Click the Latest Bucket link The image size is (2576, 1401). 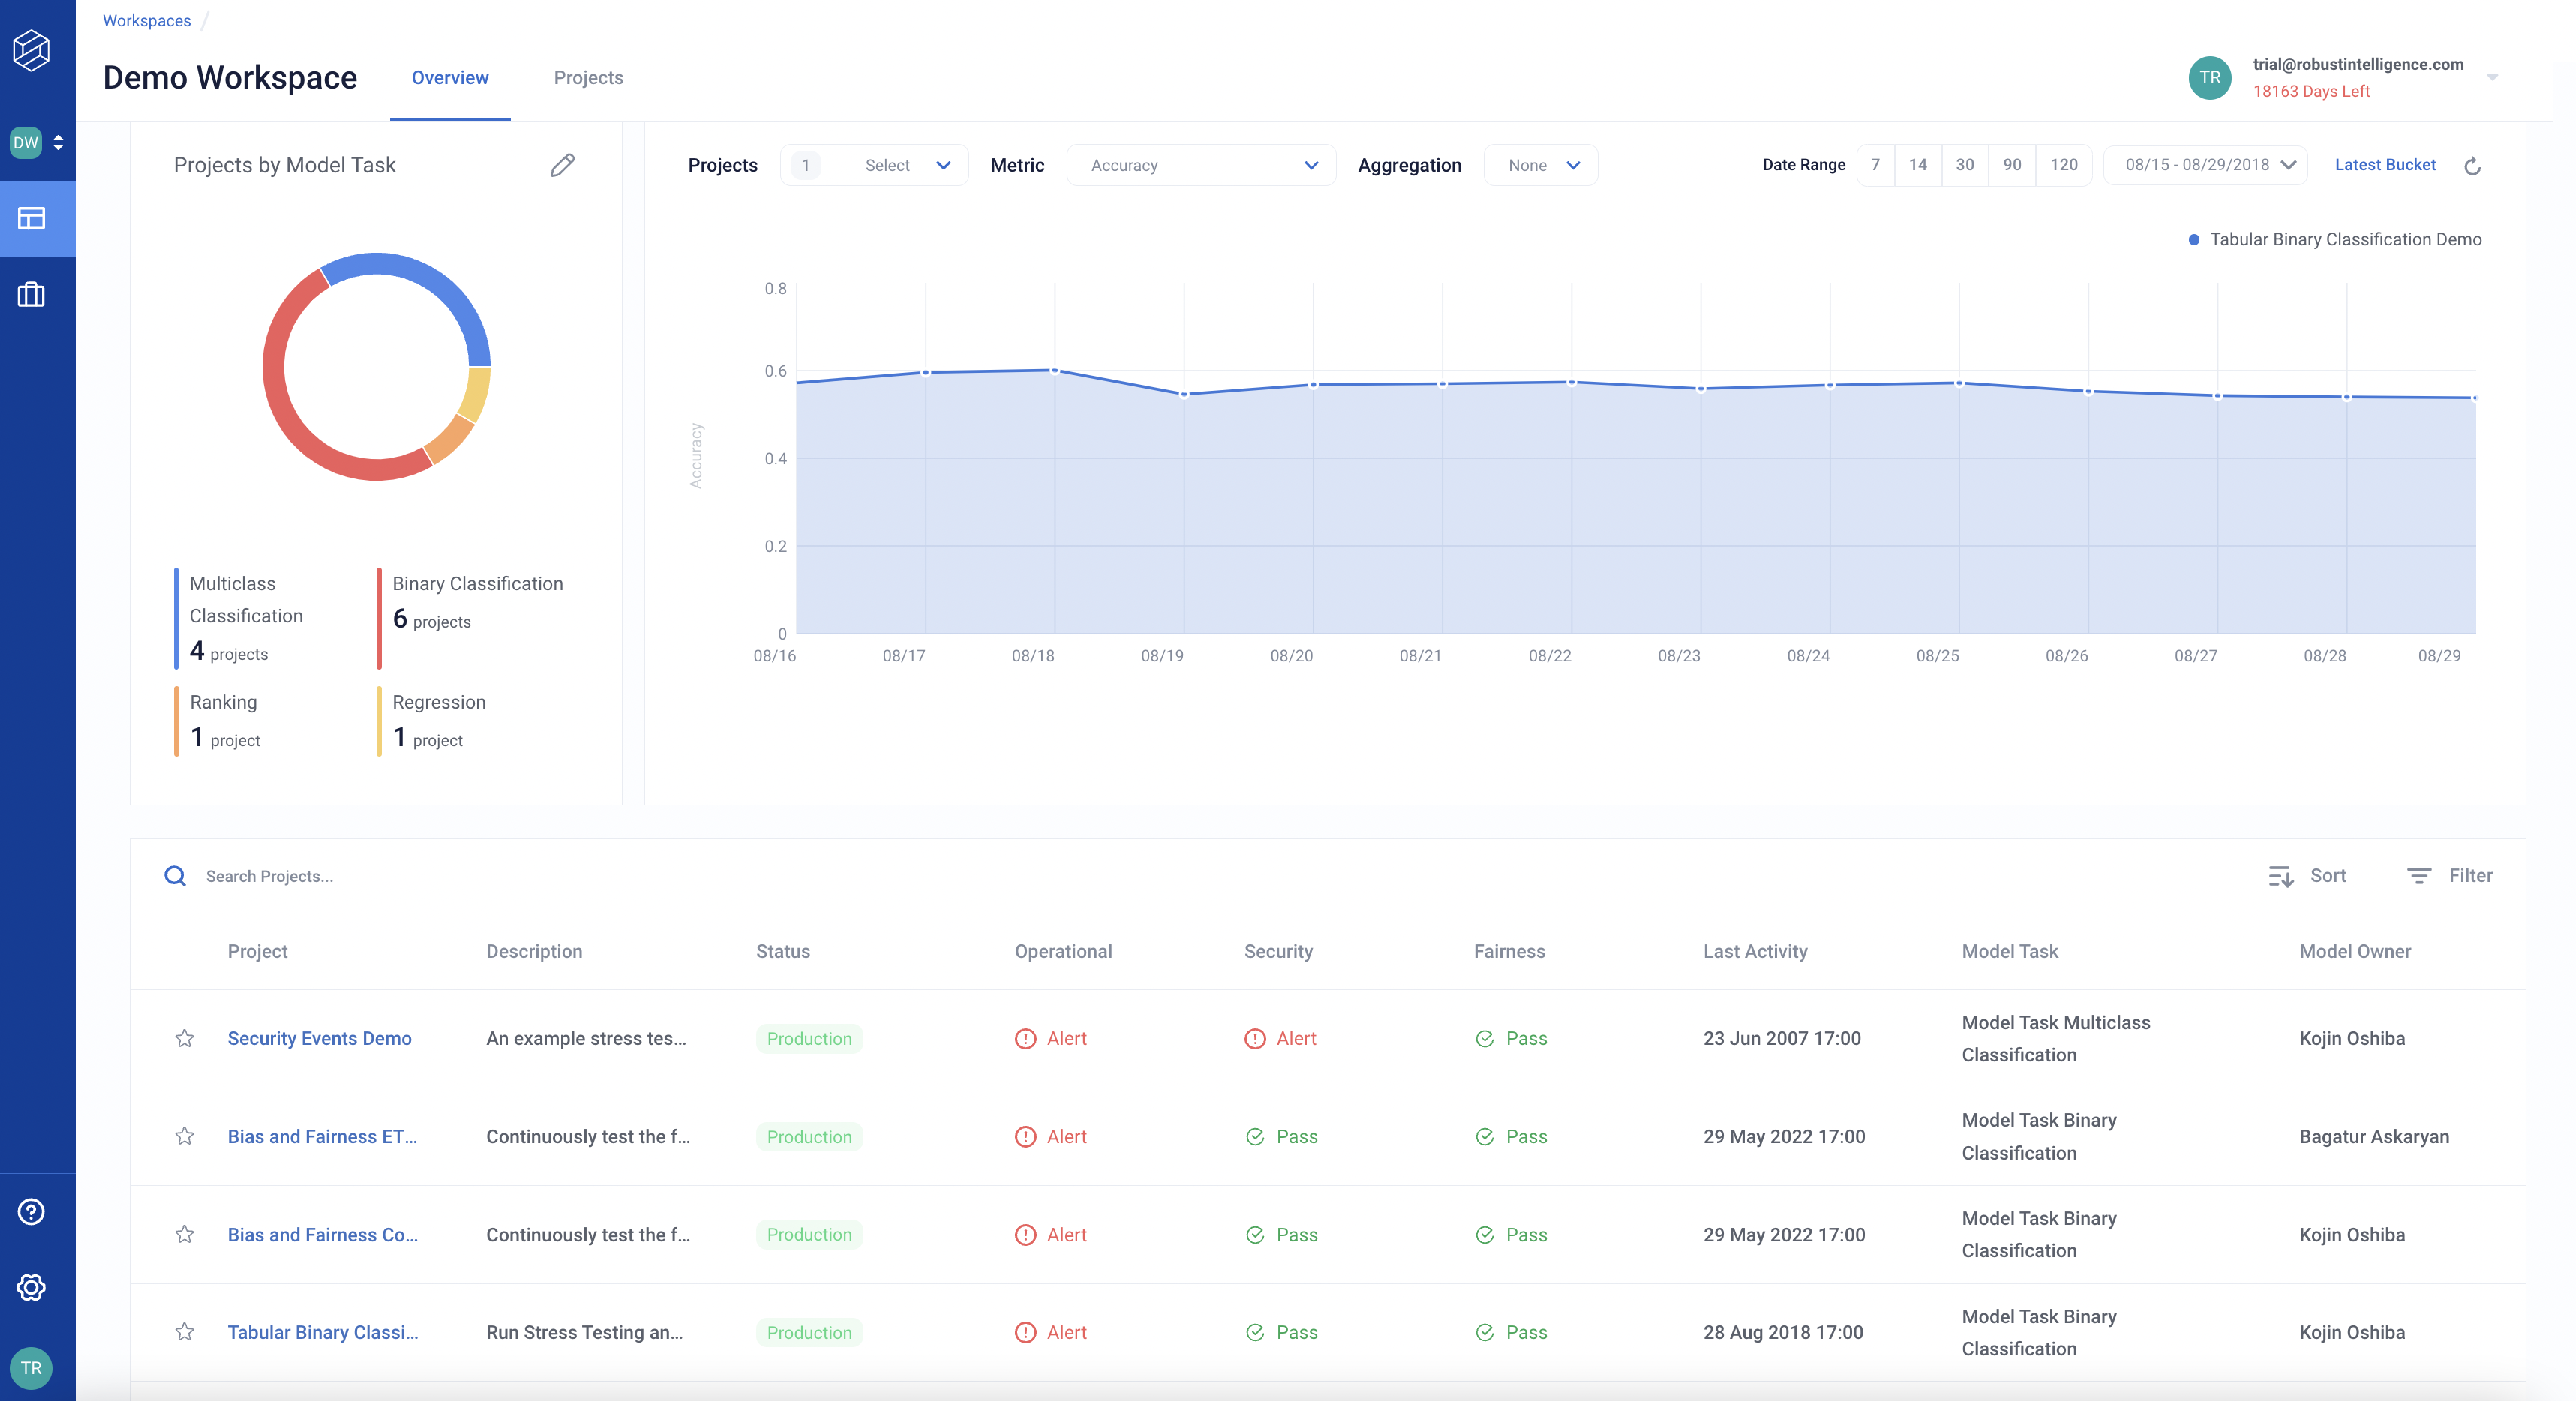click(x=2385, y=165)
